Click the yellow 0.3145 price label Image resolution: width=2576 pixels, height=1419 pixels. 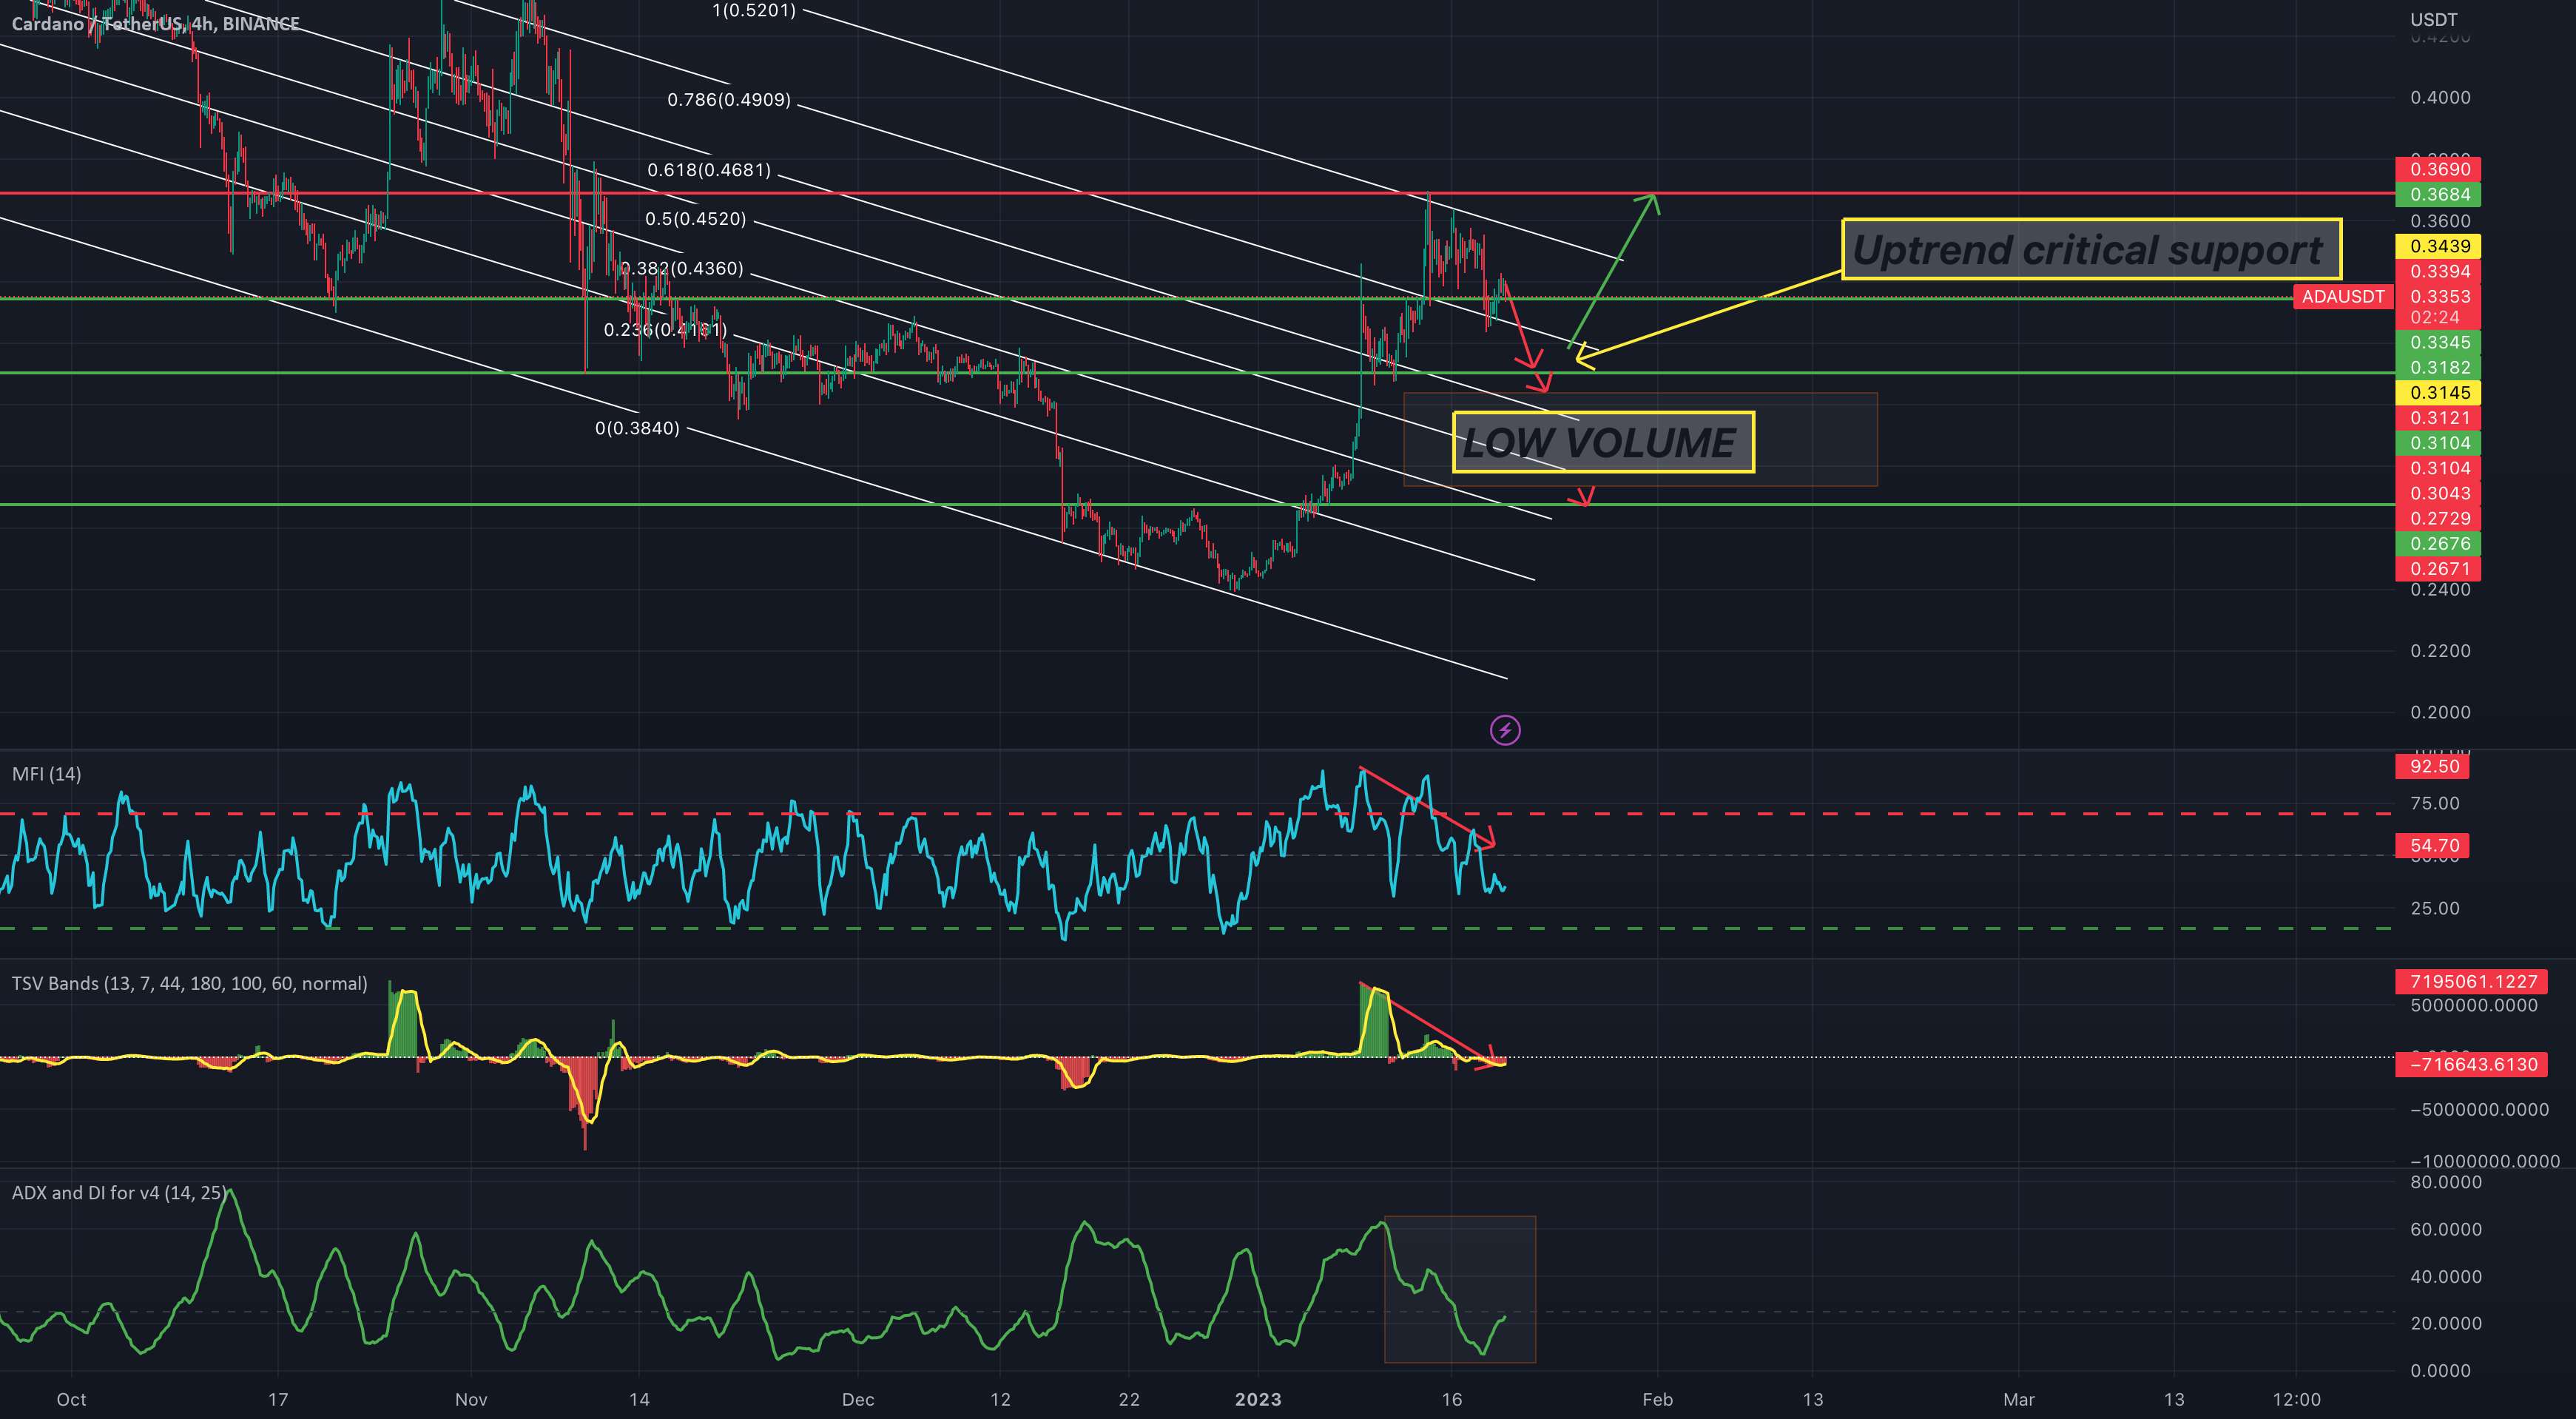coord(2438,393)
